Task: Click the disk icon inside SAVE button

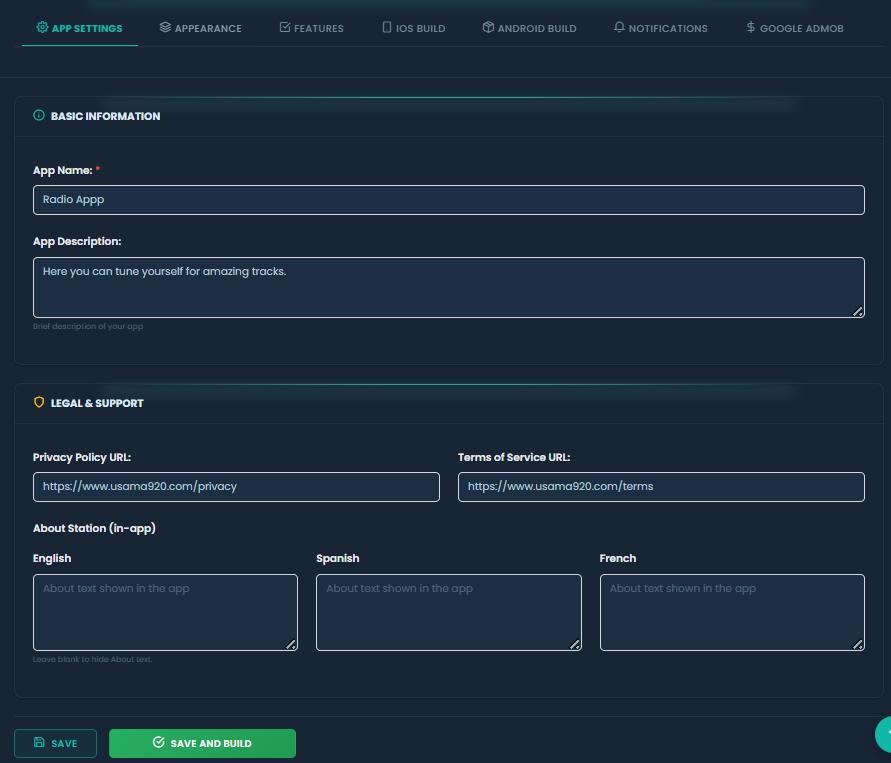Action: coord(38,743)
